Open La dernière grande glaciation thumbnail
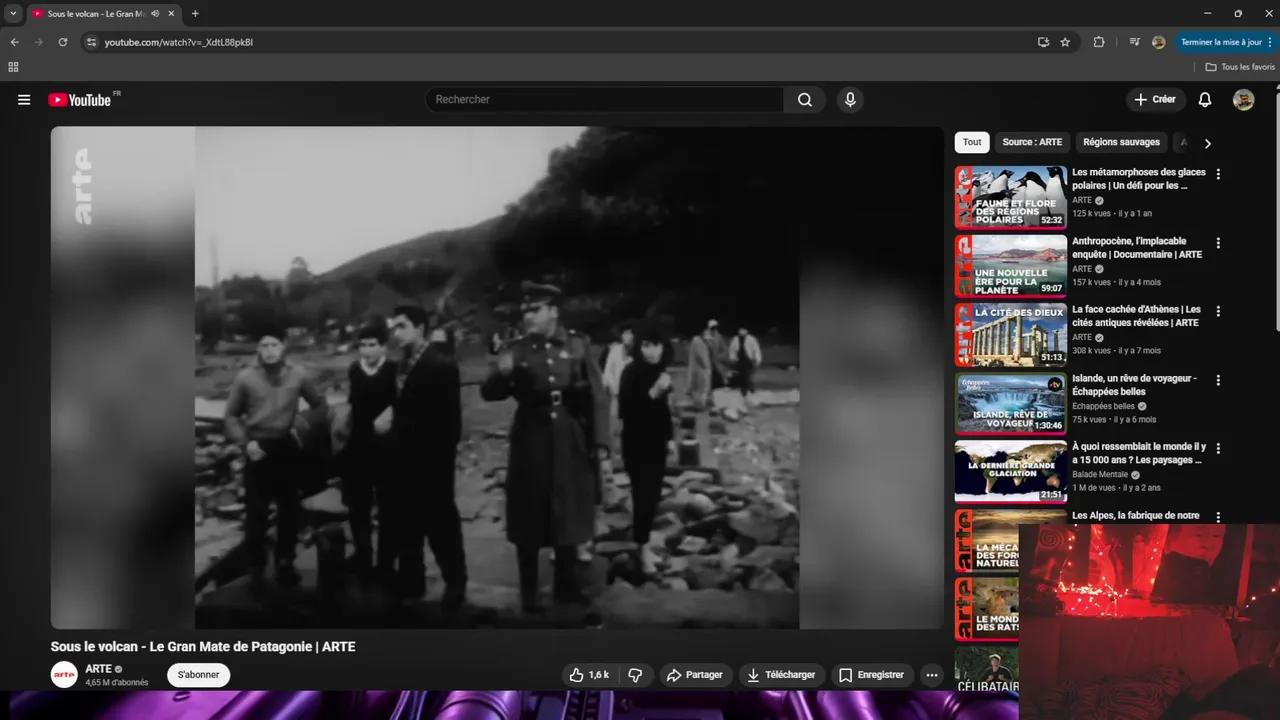 coord(1011,472)
